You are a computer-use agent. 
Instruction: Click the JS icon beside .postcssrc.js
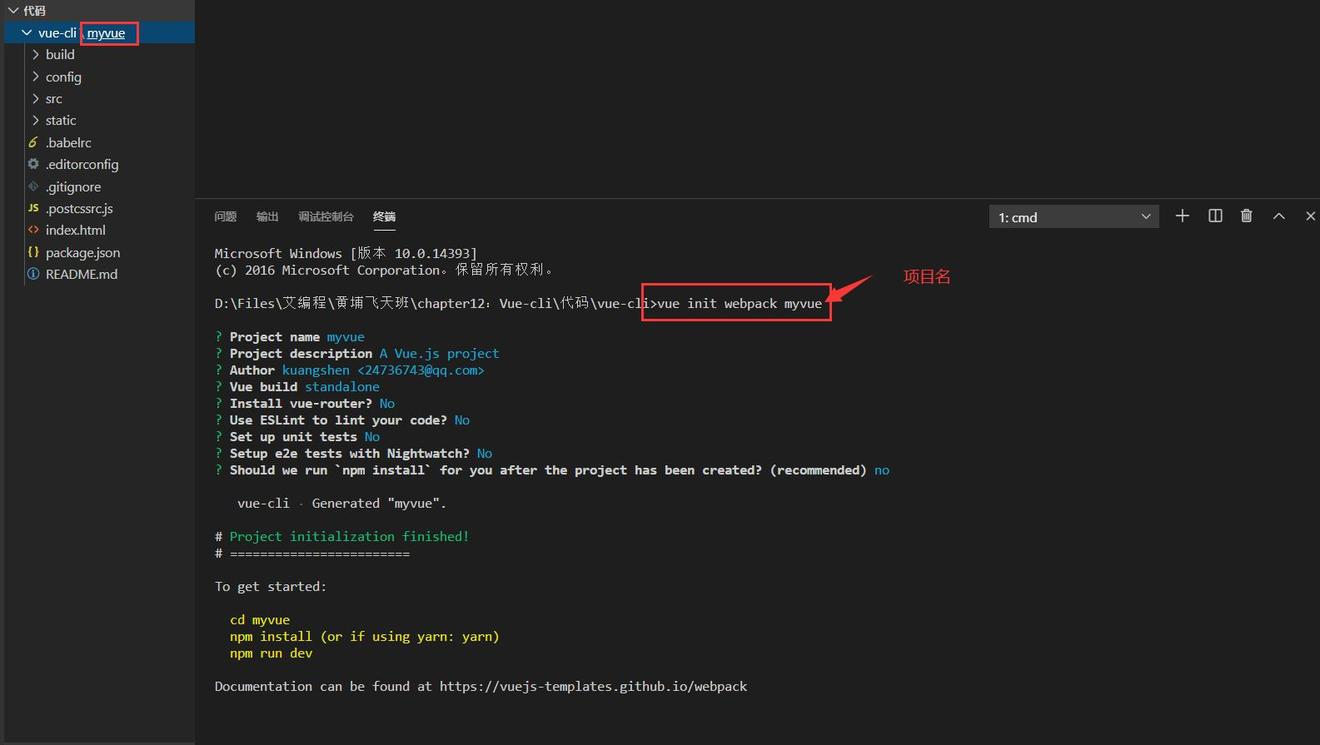click(32, 208)
